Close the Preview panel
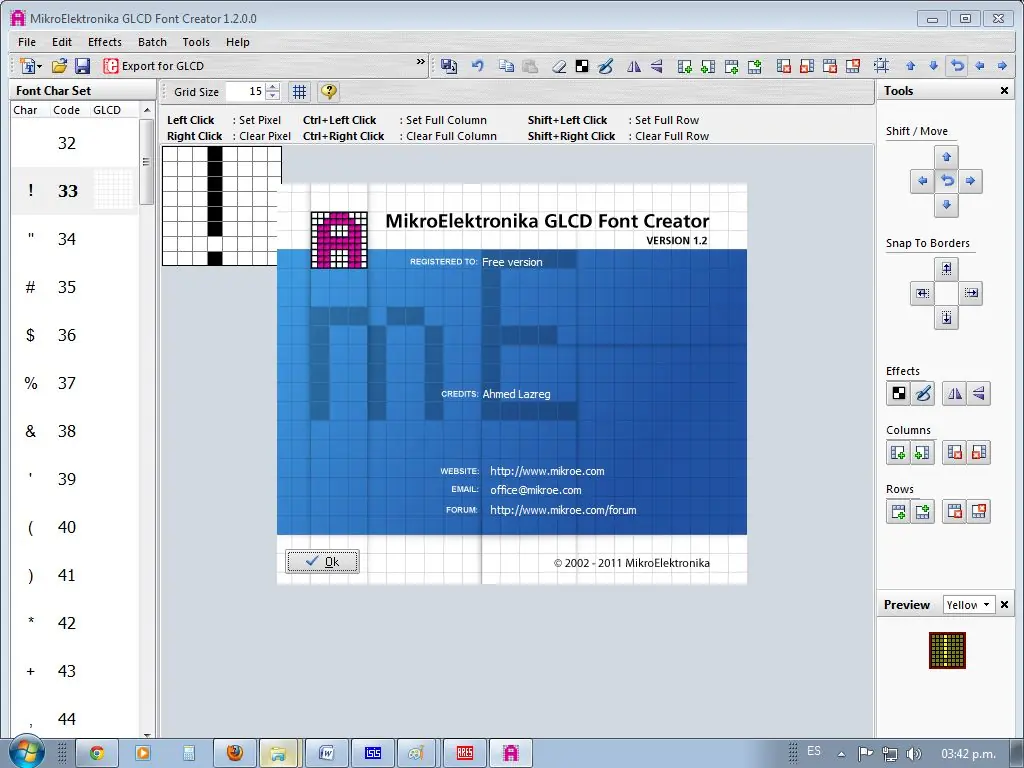Screen dimensions: 1024x768 (1004, 605)
